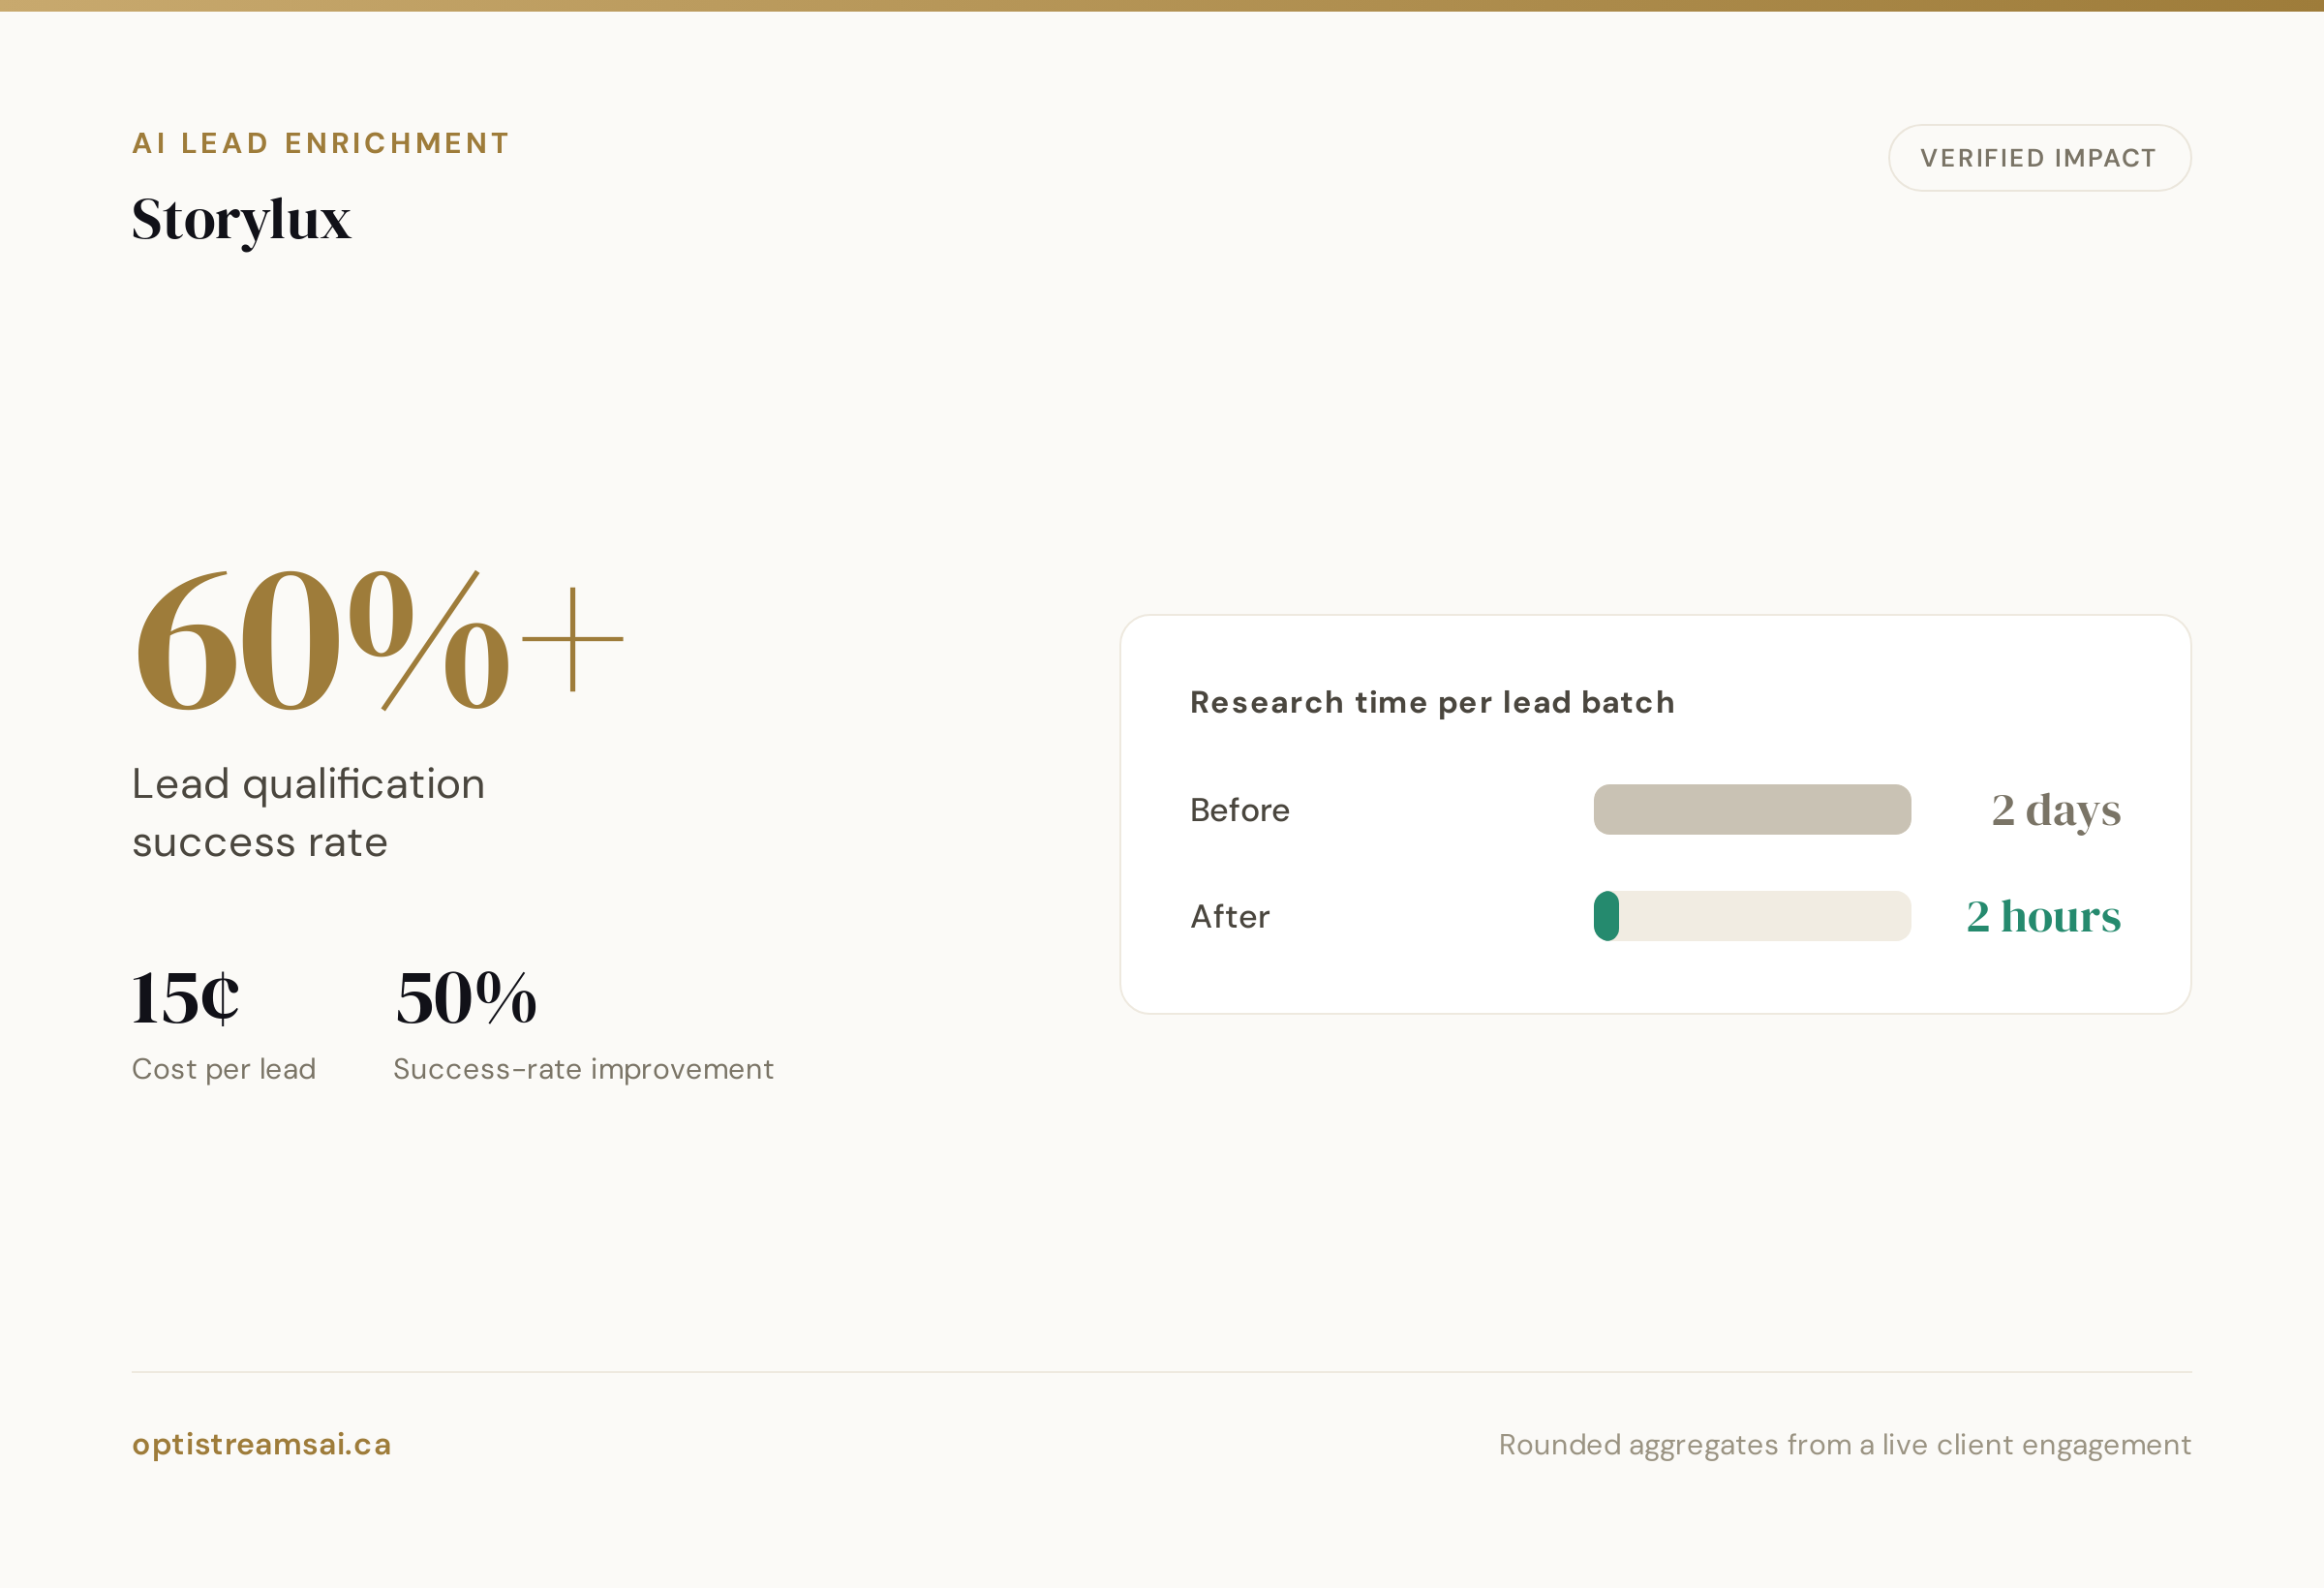Image resolution: width=2324 pixels, height=1588 pixels.
Task: Click the green fill on After bar
Action: [x=1606, y=916]
